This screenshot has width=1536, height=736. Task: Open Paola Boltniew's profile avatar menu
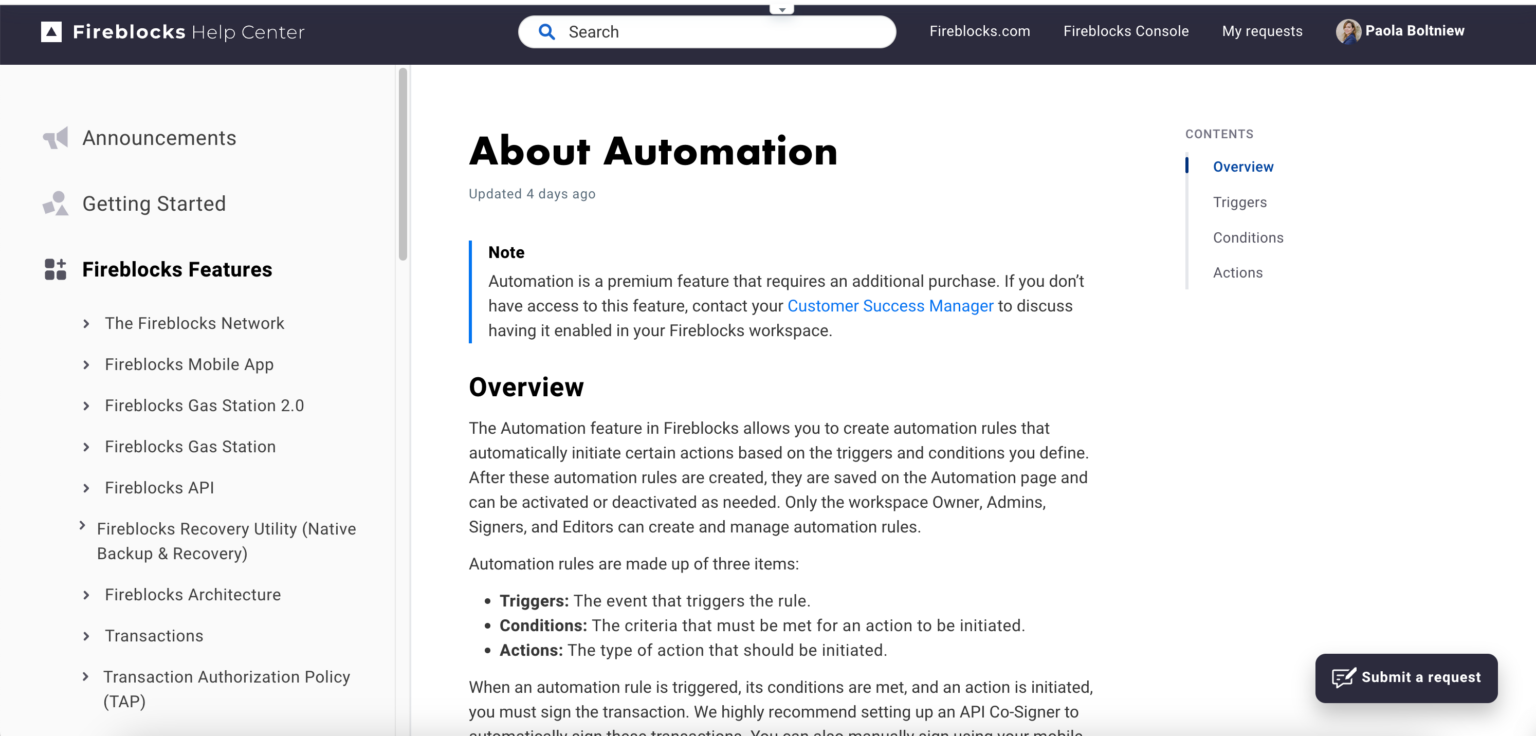click(x=1350, y=31)
